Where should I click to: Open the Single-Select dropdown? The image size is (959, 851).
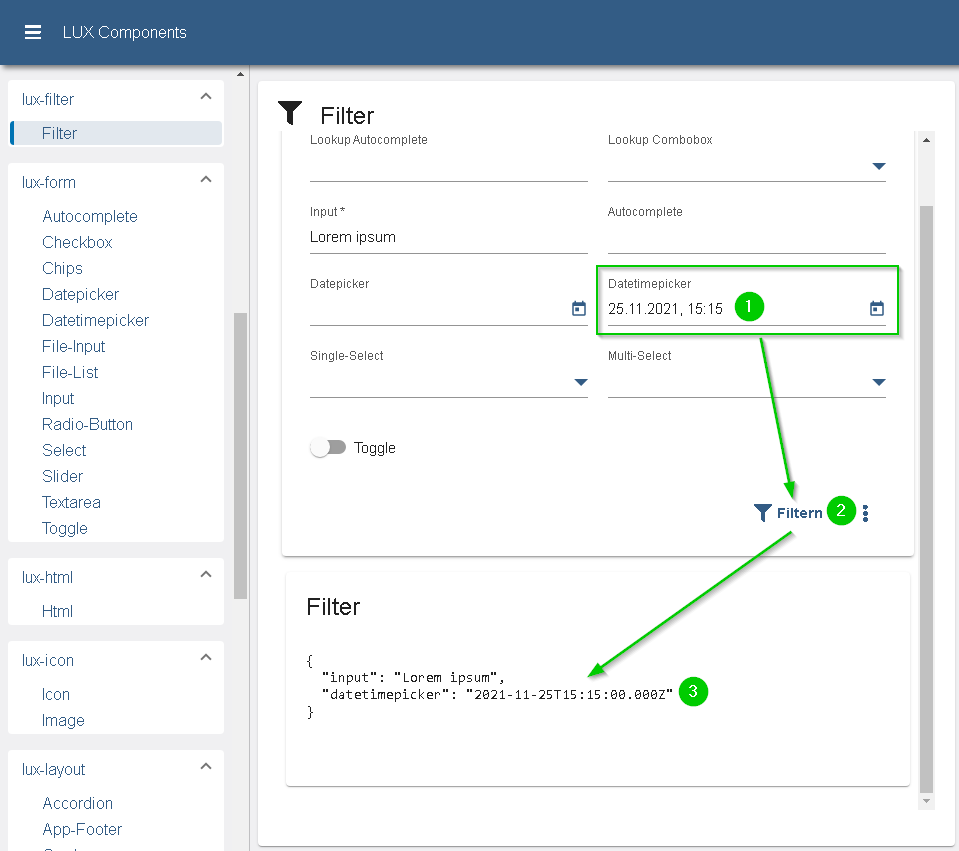[579, 382]
